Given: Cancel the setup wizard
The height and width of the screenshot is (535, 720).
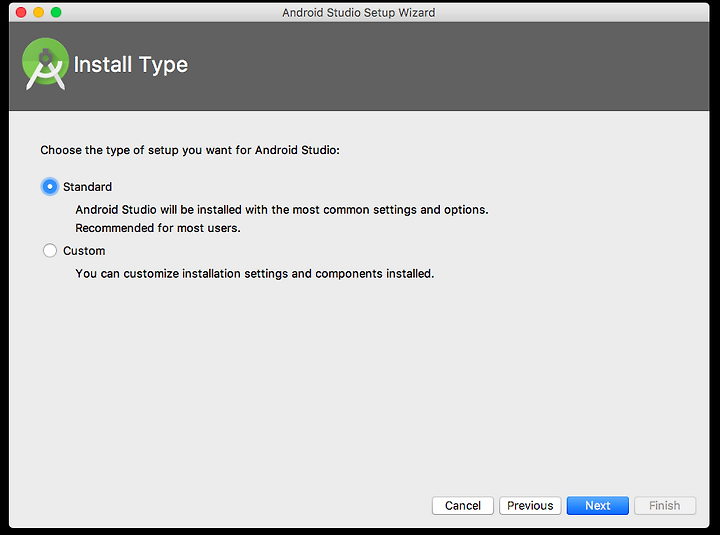Looking at the screenshot, I should point(462,506).
